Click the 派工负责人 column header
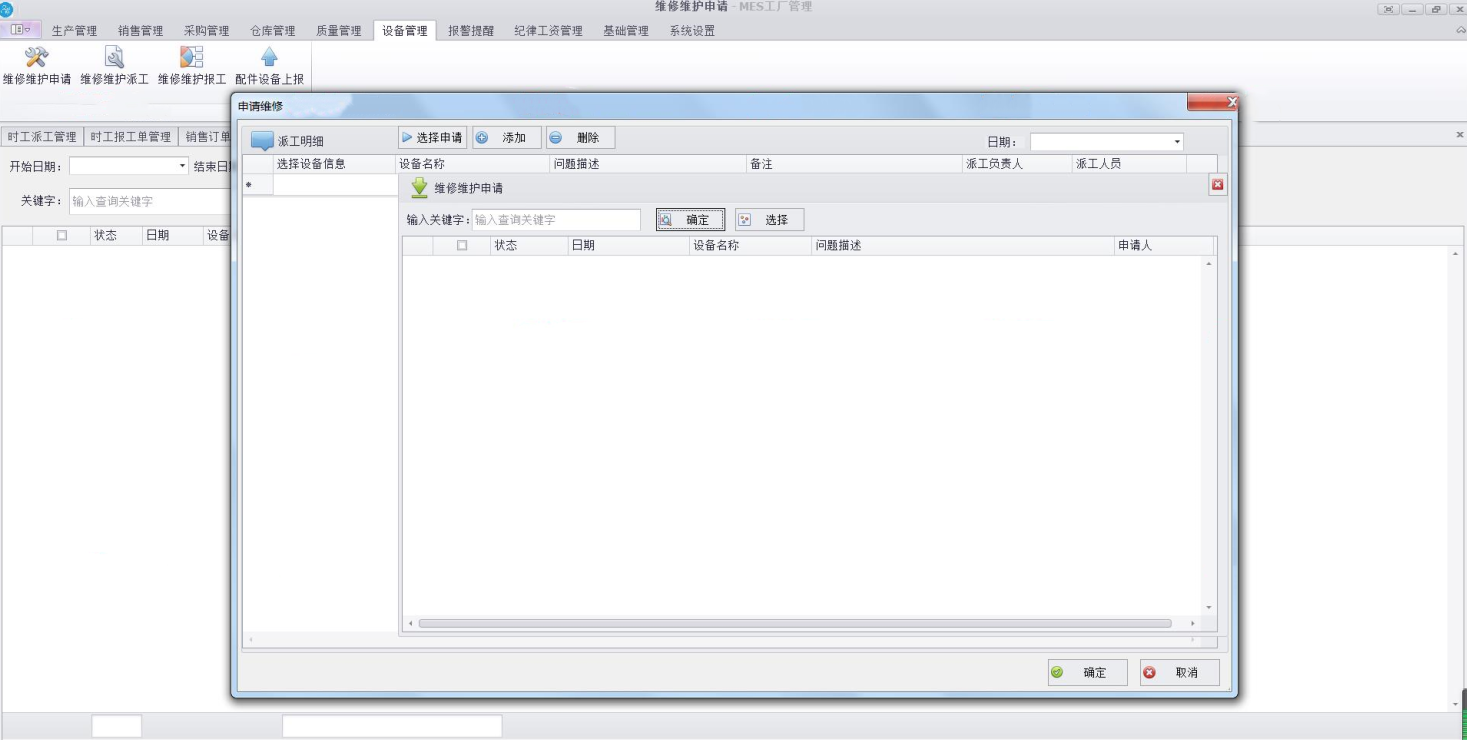Image resolution: width=1467 pixels, height=740 pixels. coord(1017,164)
